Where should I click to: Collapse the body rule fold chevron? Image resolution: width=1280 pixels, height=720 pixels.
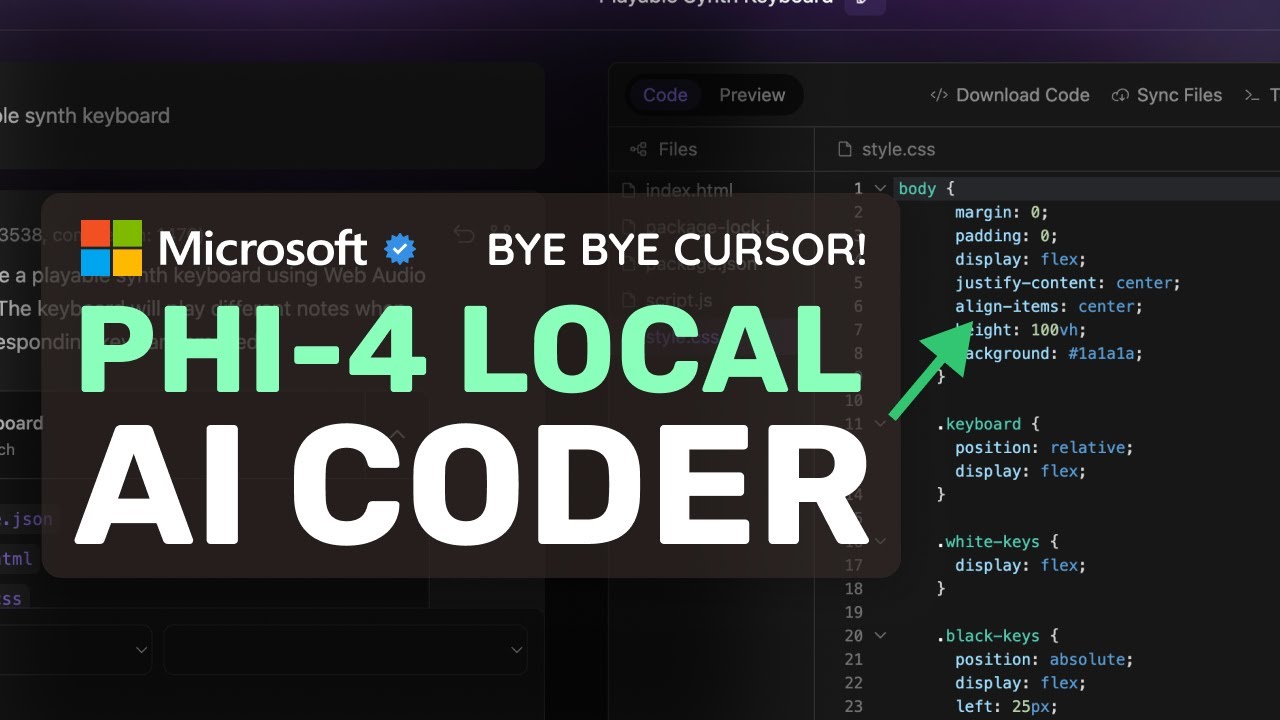[x=880, y=188]
